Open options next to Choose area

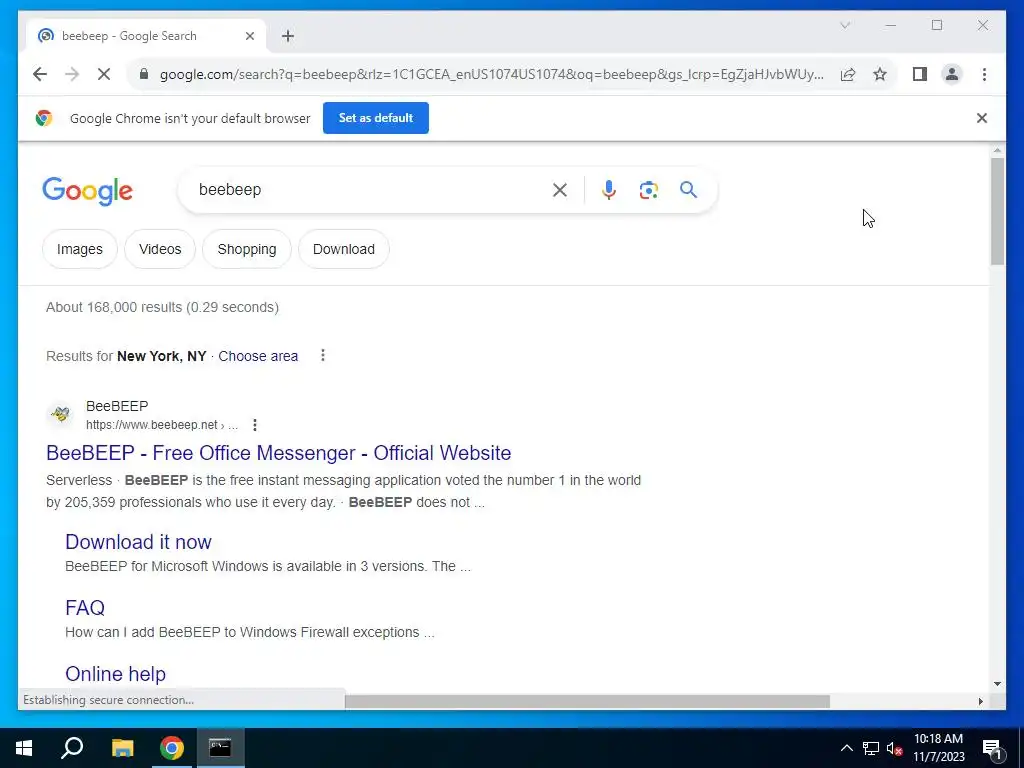[x=323, y=355]
